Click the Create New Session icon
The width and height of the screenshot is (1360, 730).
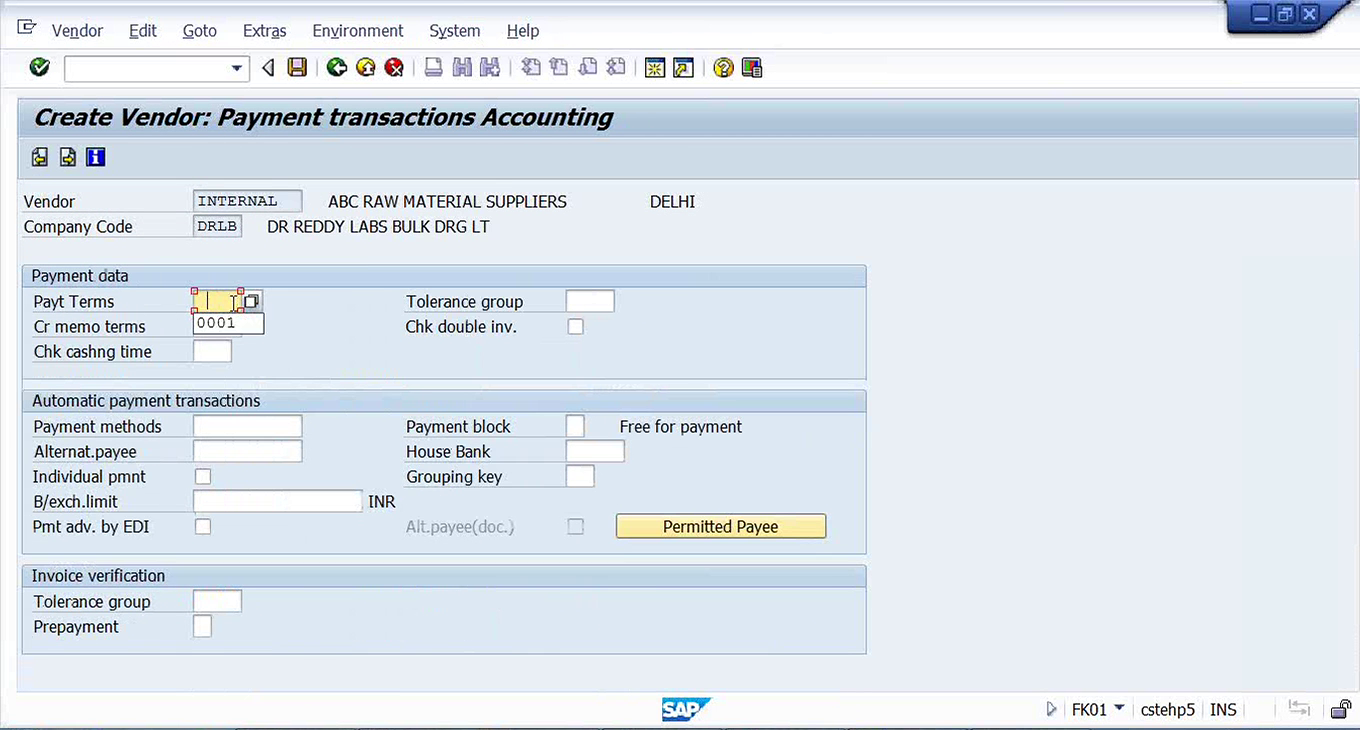click(655, 68)
